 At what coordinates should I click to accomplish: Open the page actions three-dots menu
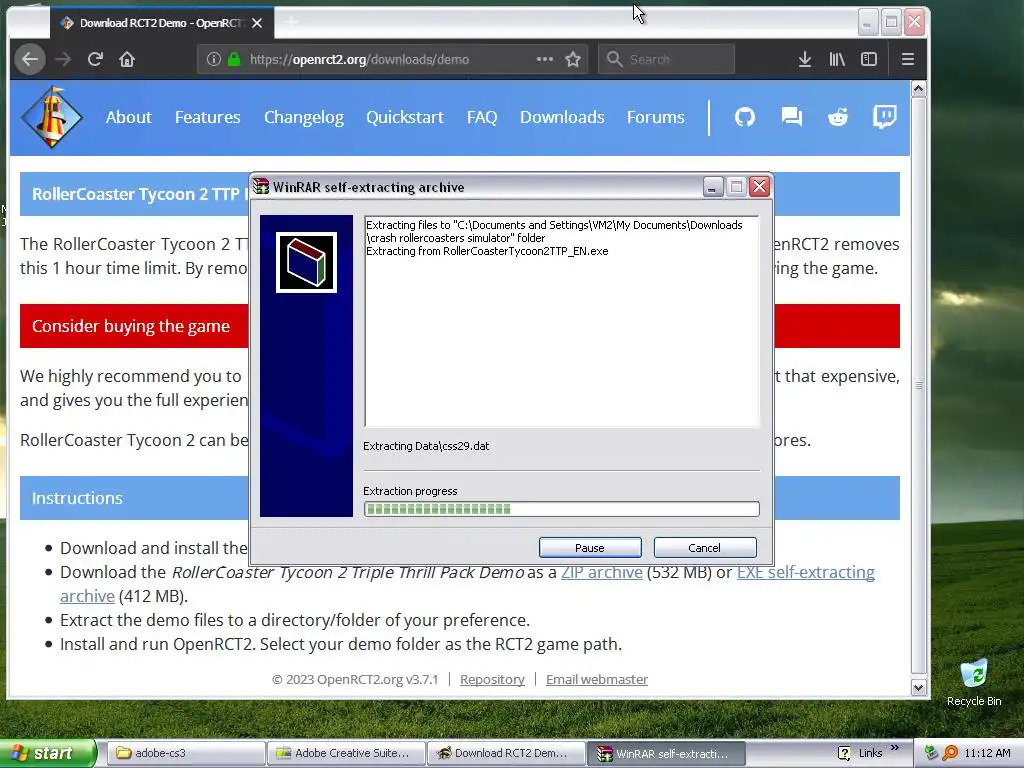545,59
